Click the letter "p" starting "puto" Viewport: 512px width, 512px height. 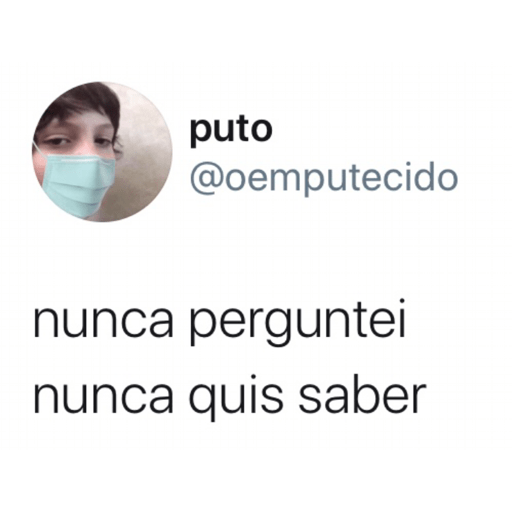tap(199, 133)
